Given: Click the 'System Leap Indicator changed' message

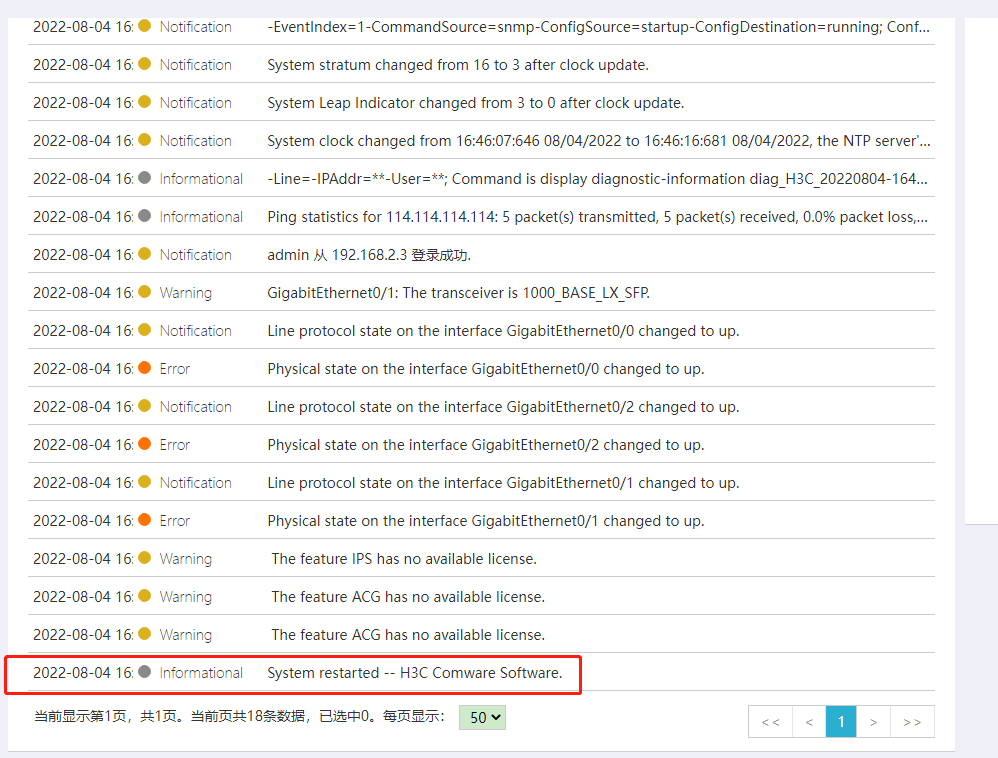Looking at the screenshot, I should (475, 103).
